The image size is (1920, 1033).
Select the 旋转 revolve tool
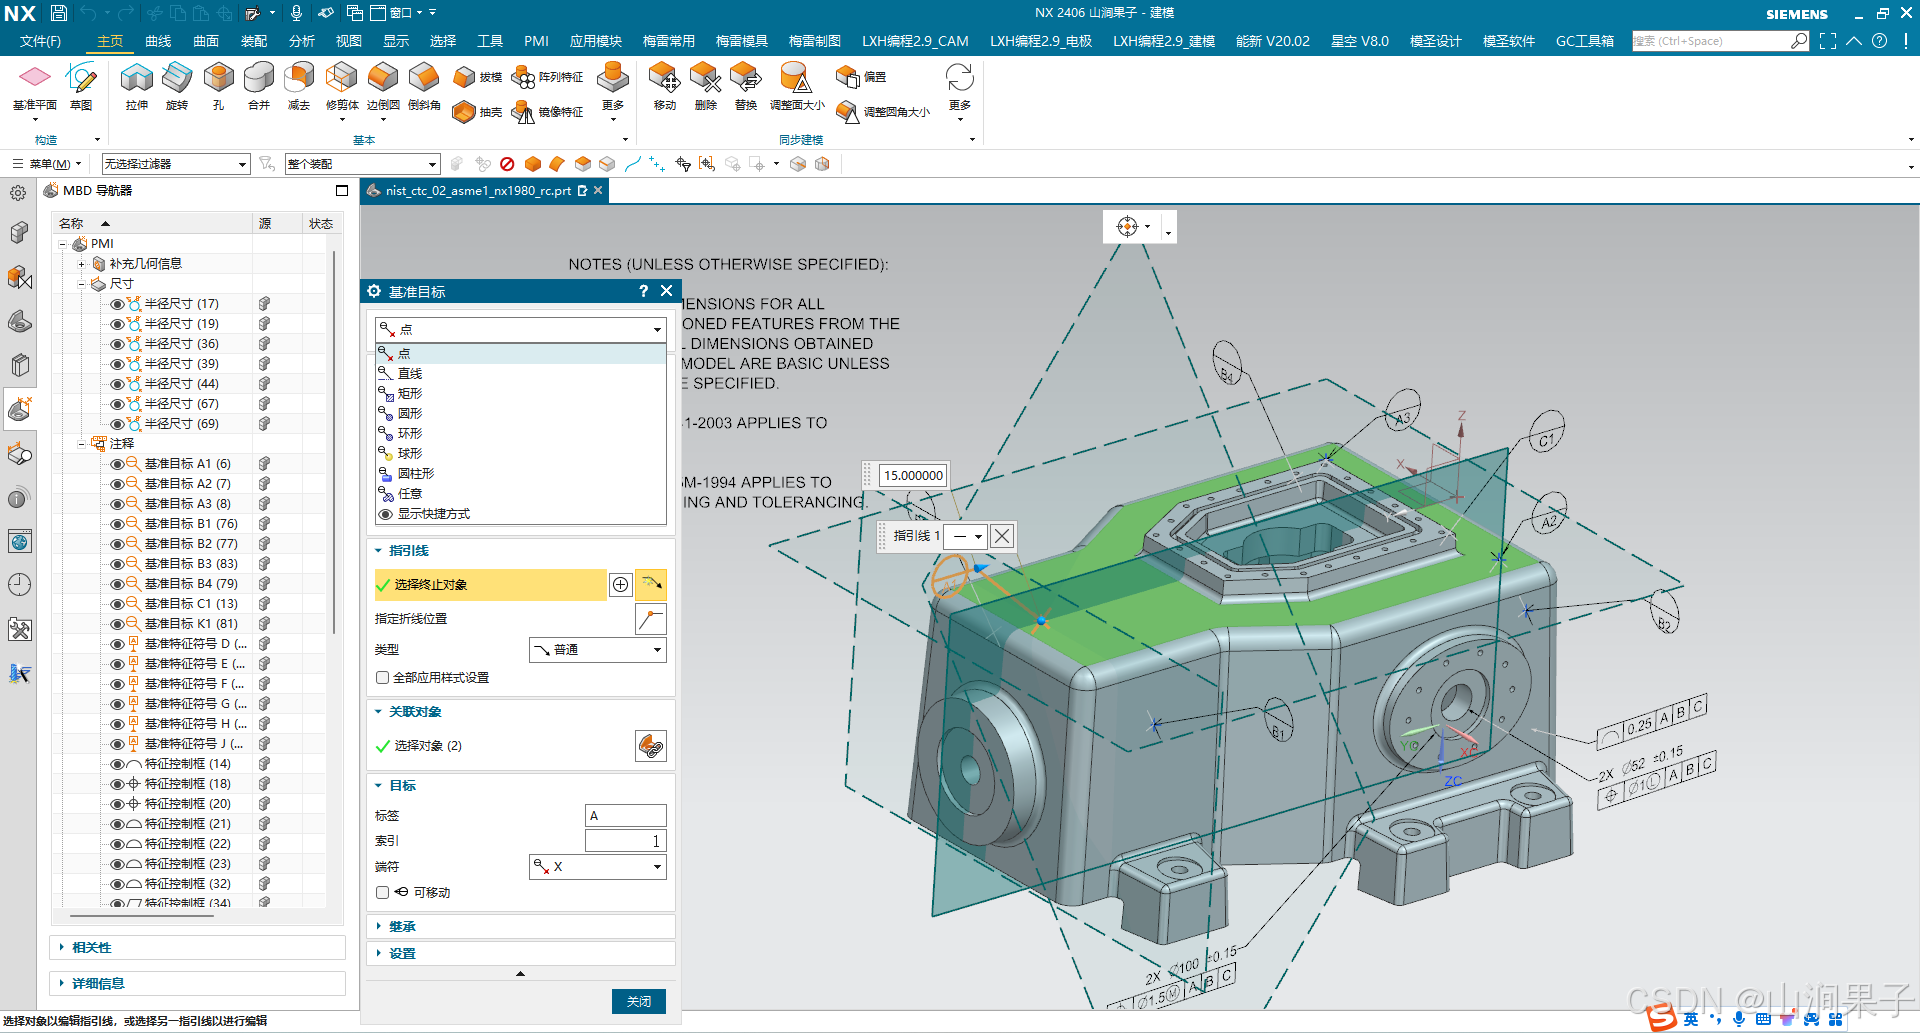tap(177, 87)
